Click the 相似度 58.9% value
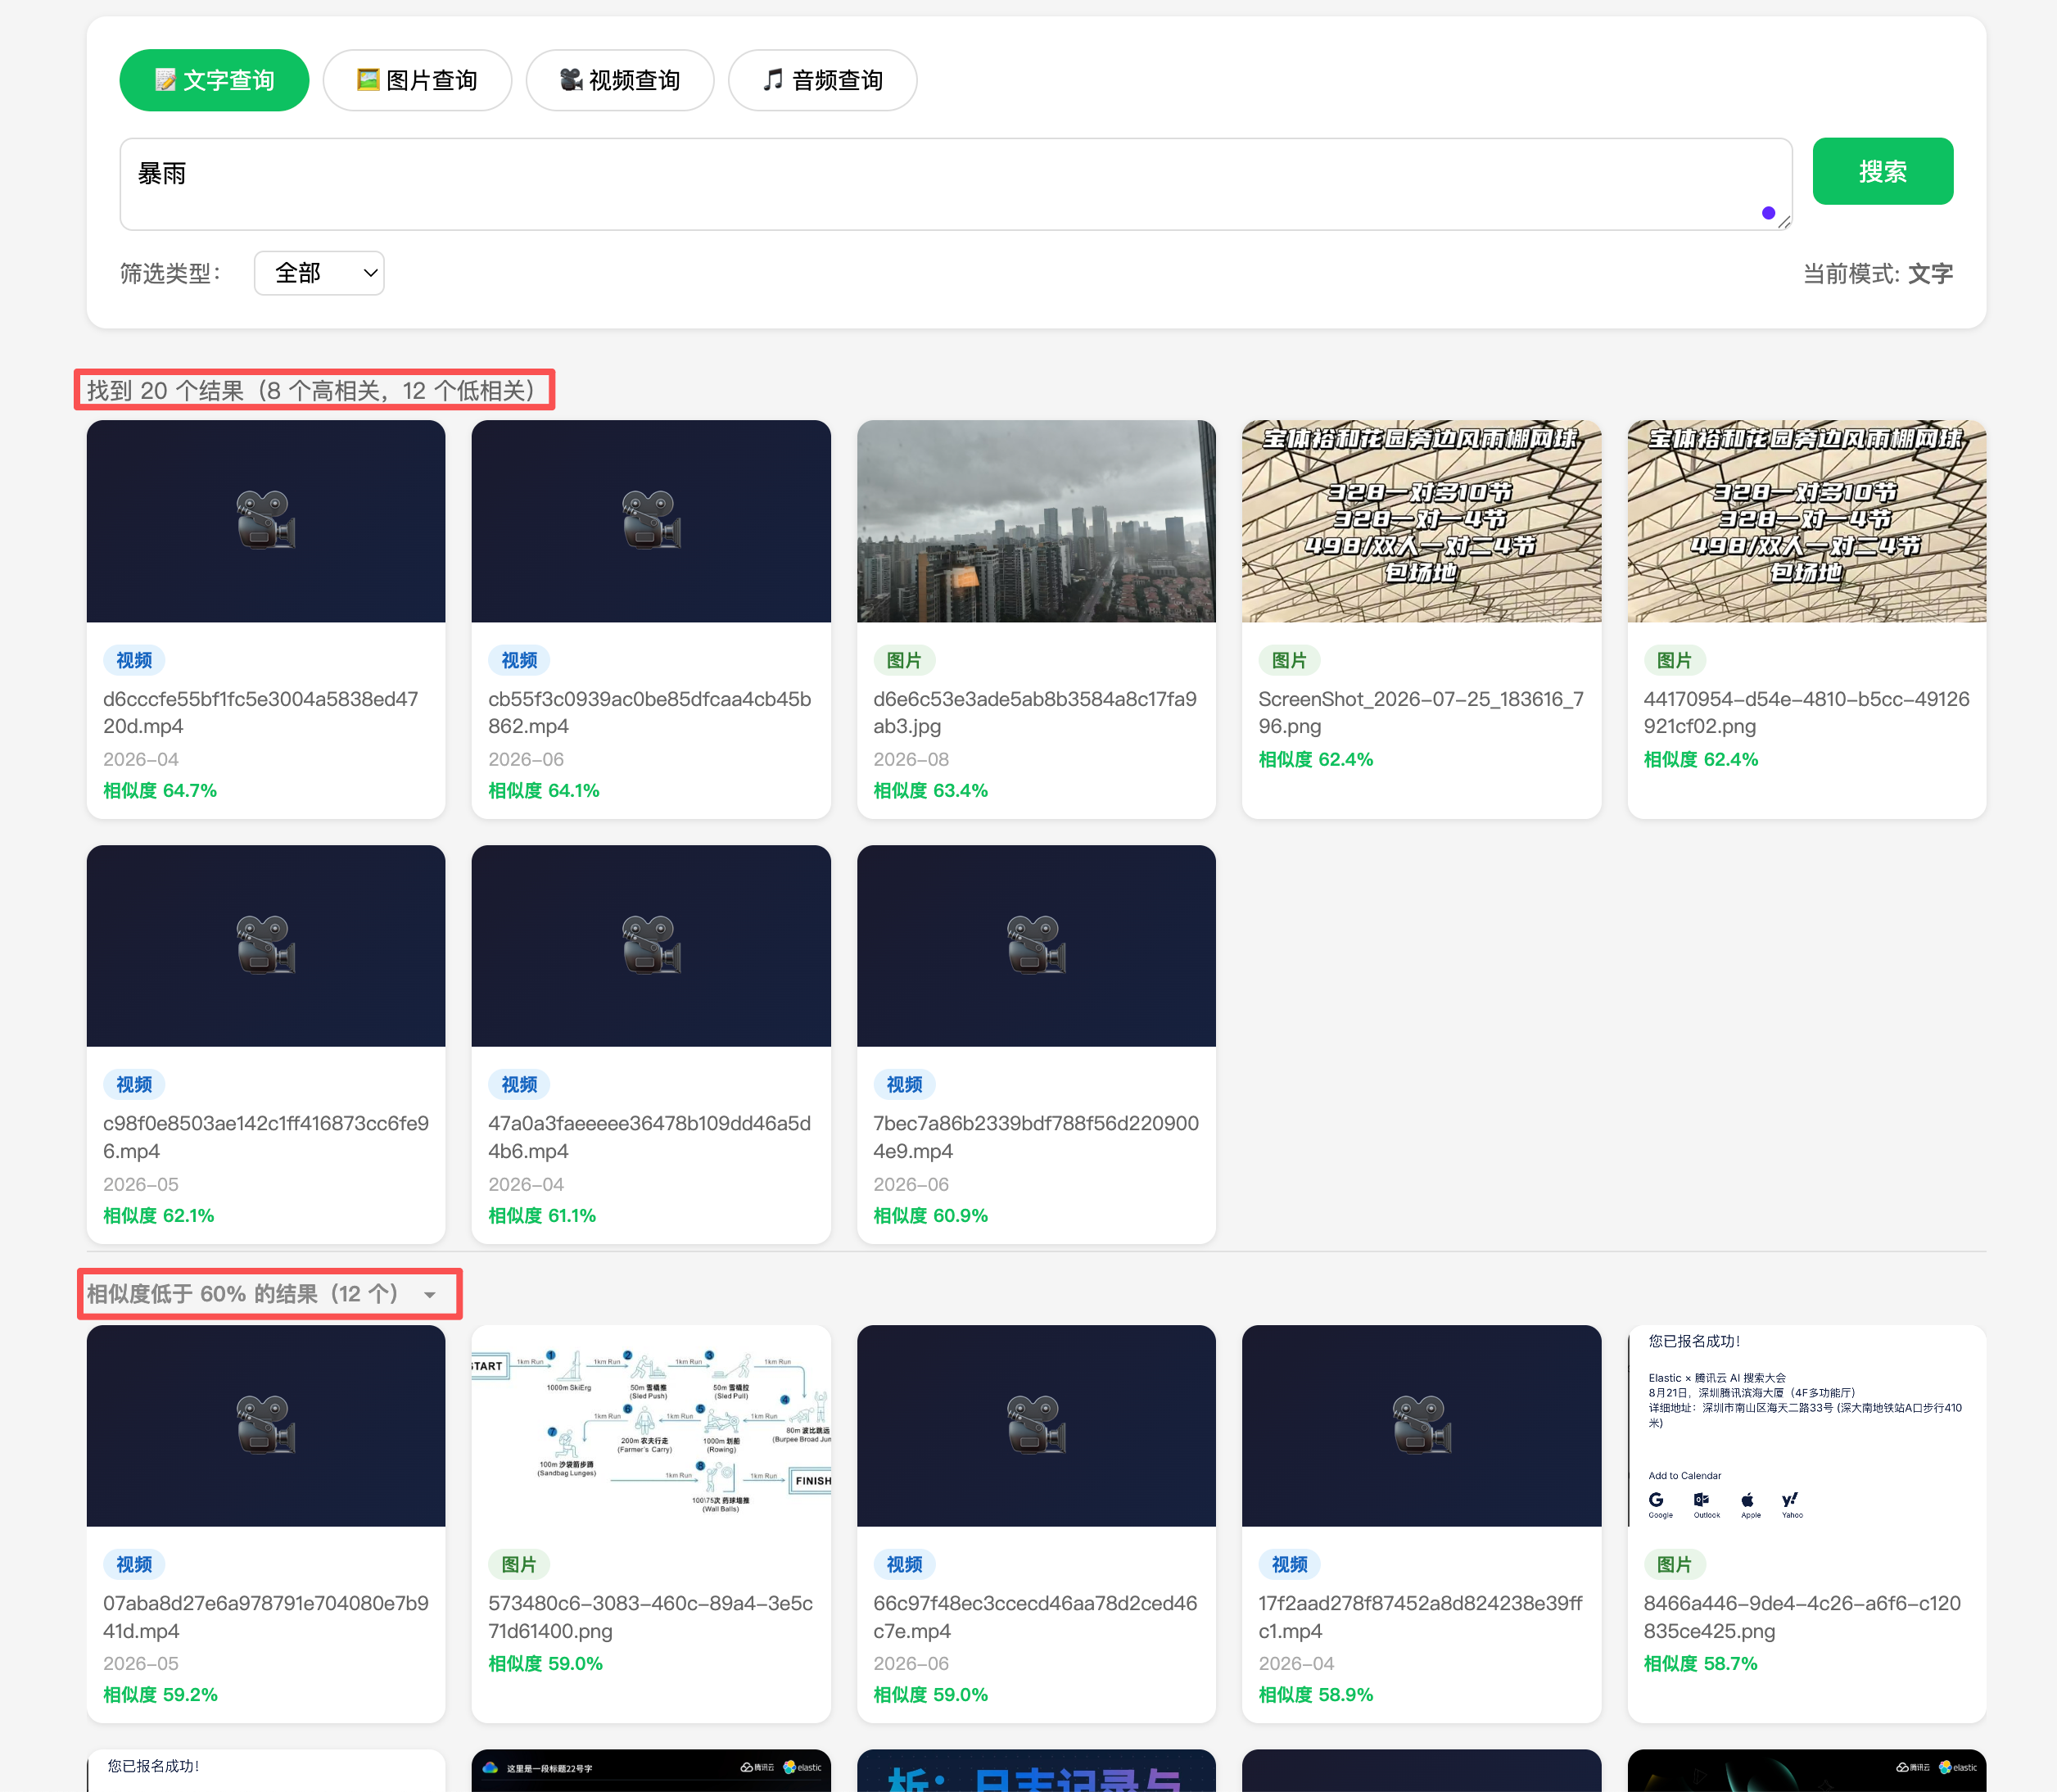The width and height of the screenshot is (2057, 1792). tap(1316, 1694)
